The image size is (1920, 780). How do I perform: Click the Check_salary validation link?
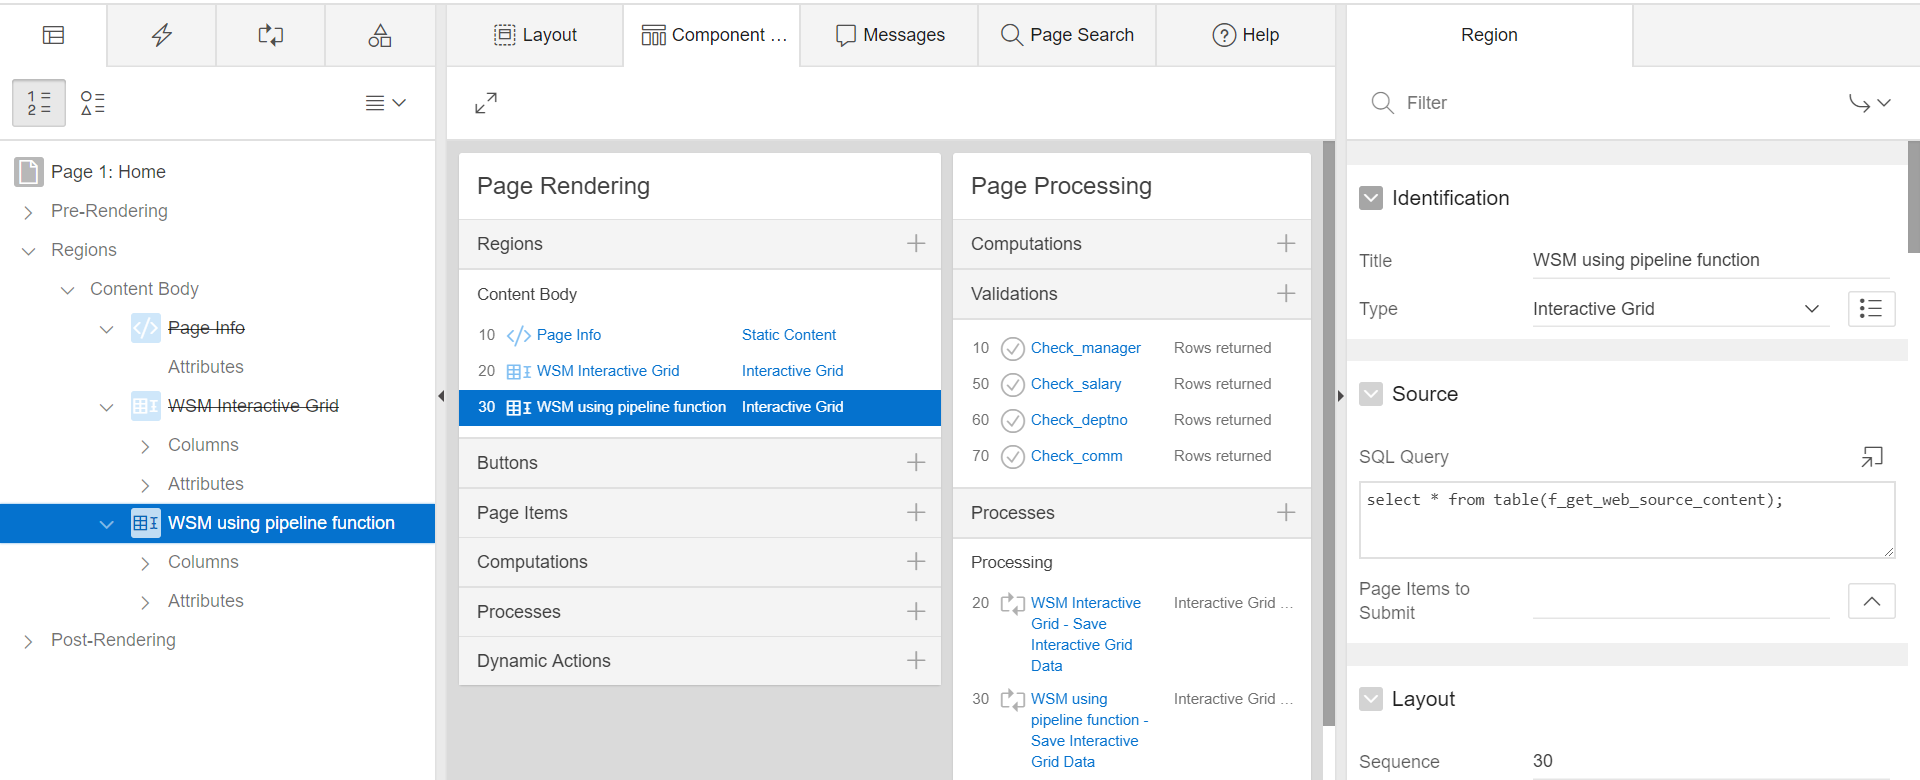point(1076,384)
